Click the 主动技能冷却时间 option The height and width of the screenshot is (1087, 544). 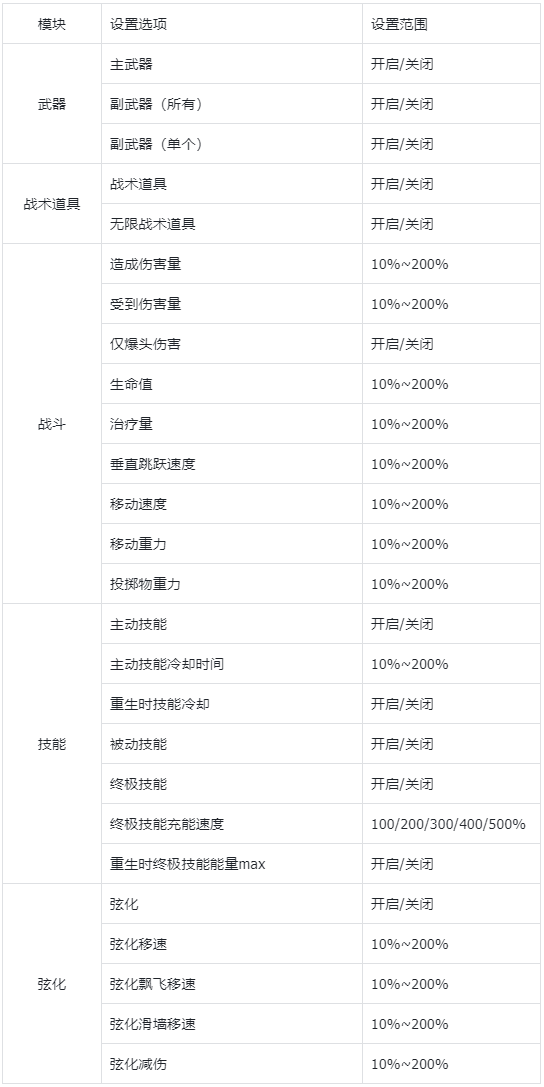point(166,664)
